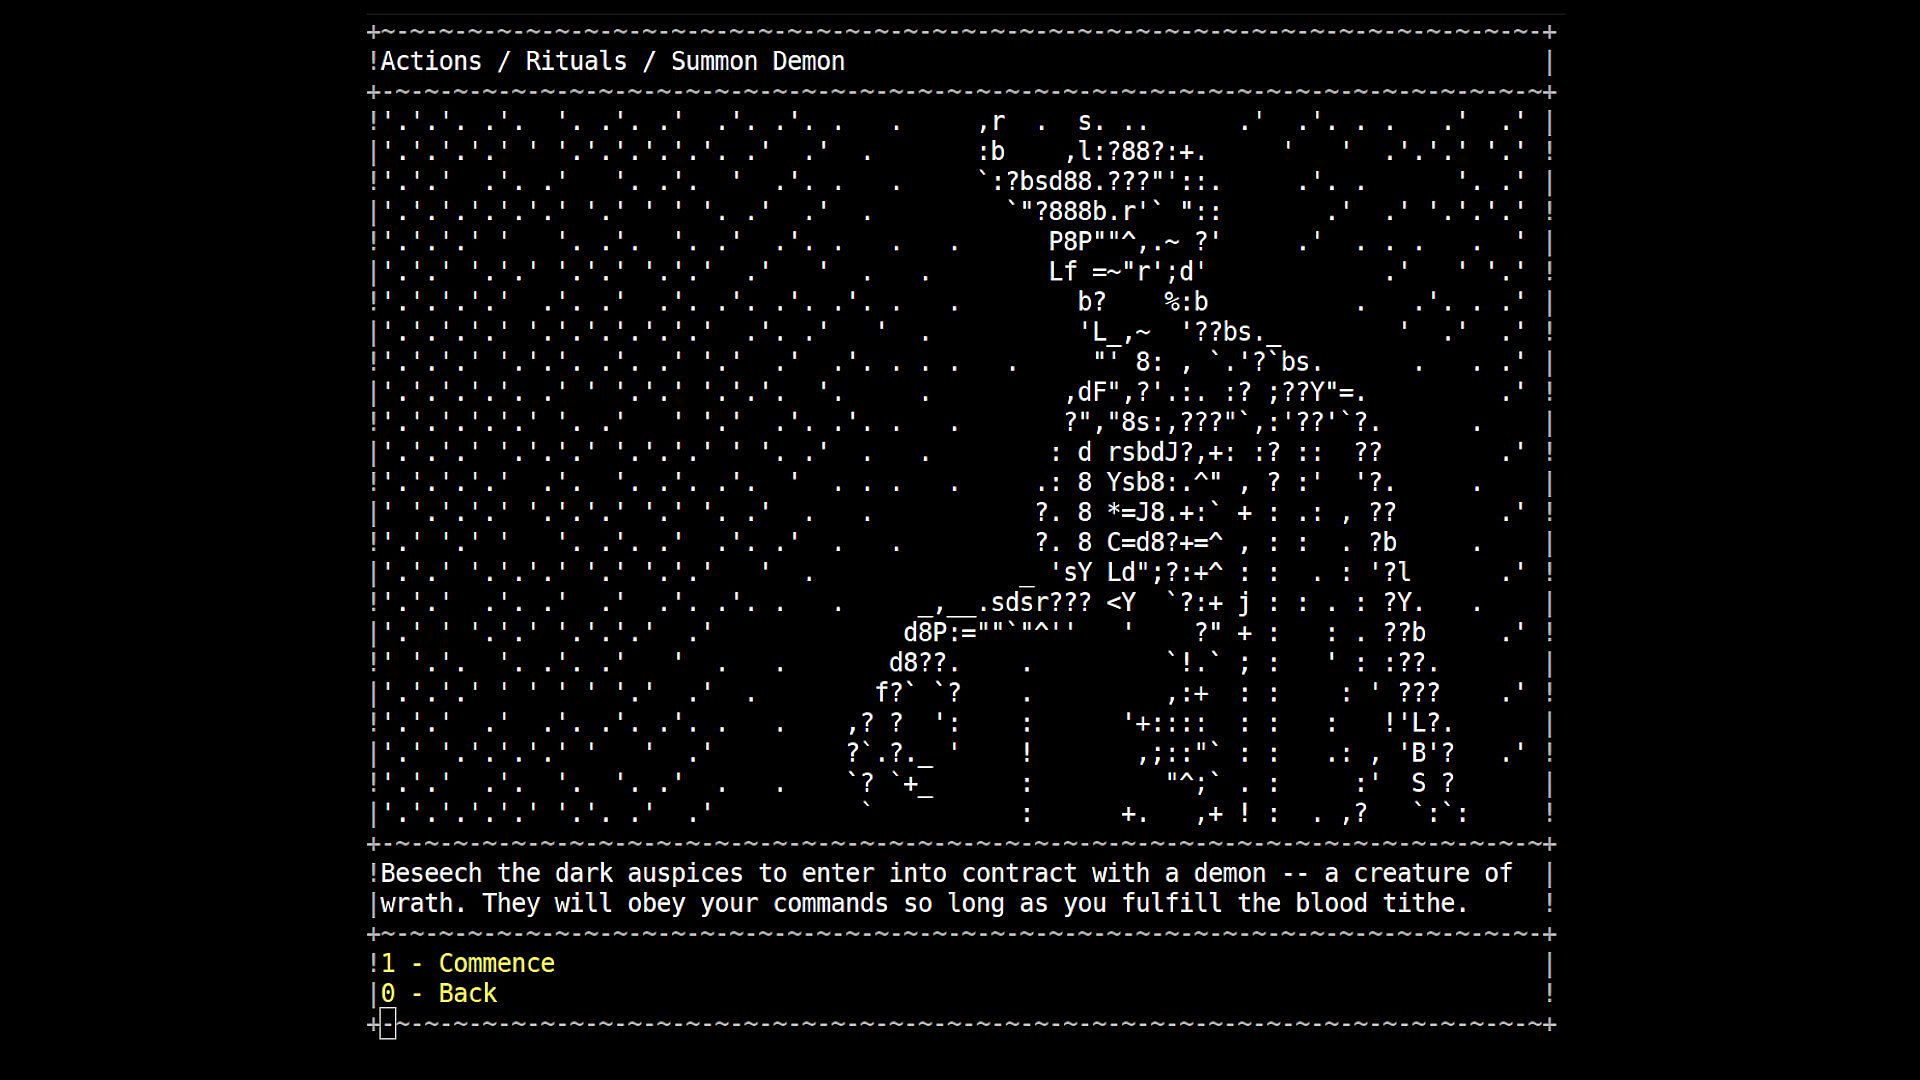The width and height of the screenshot is (1920, 1080).
Task: Click 'Rituals' in the breadcrumb path
Action: [x=576, y=61]
